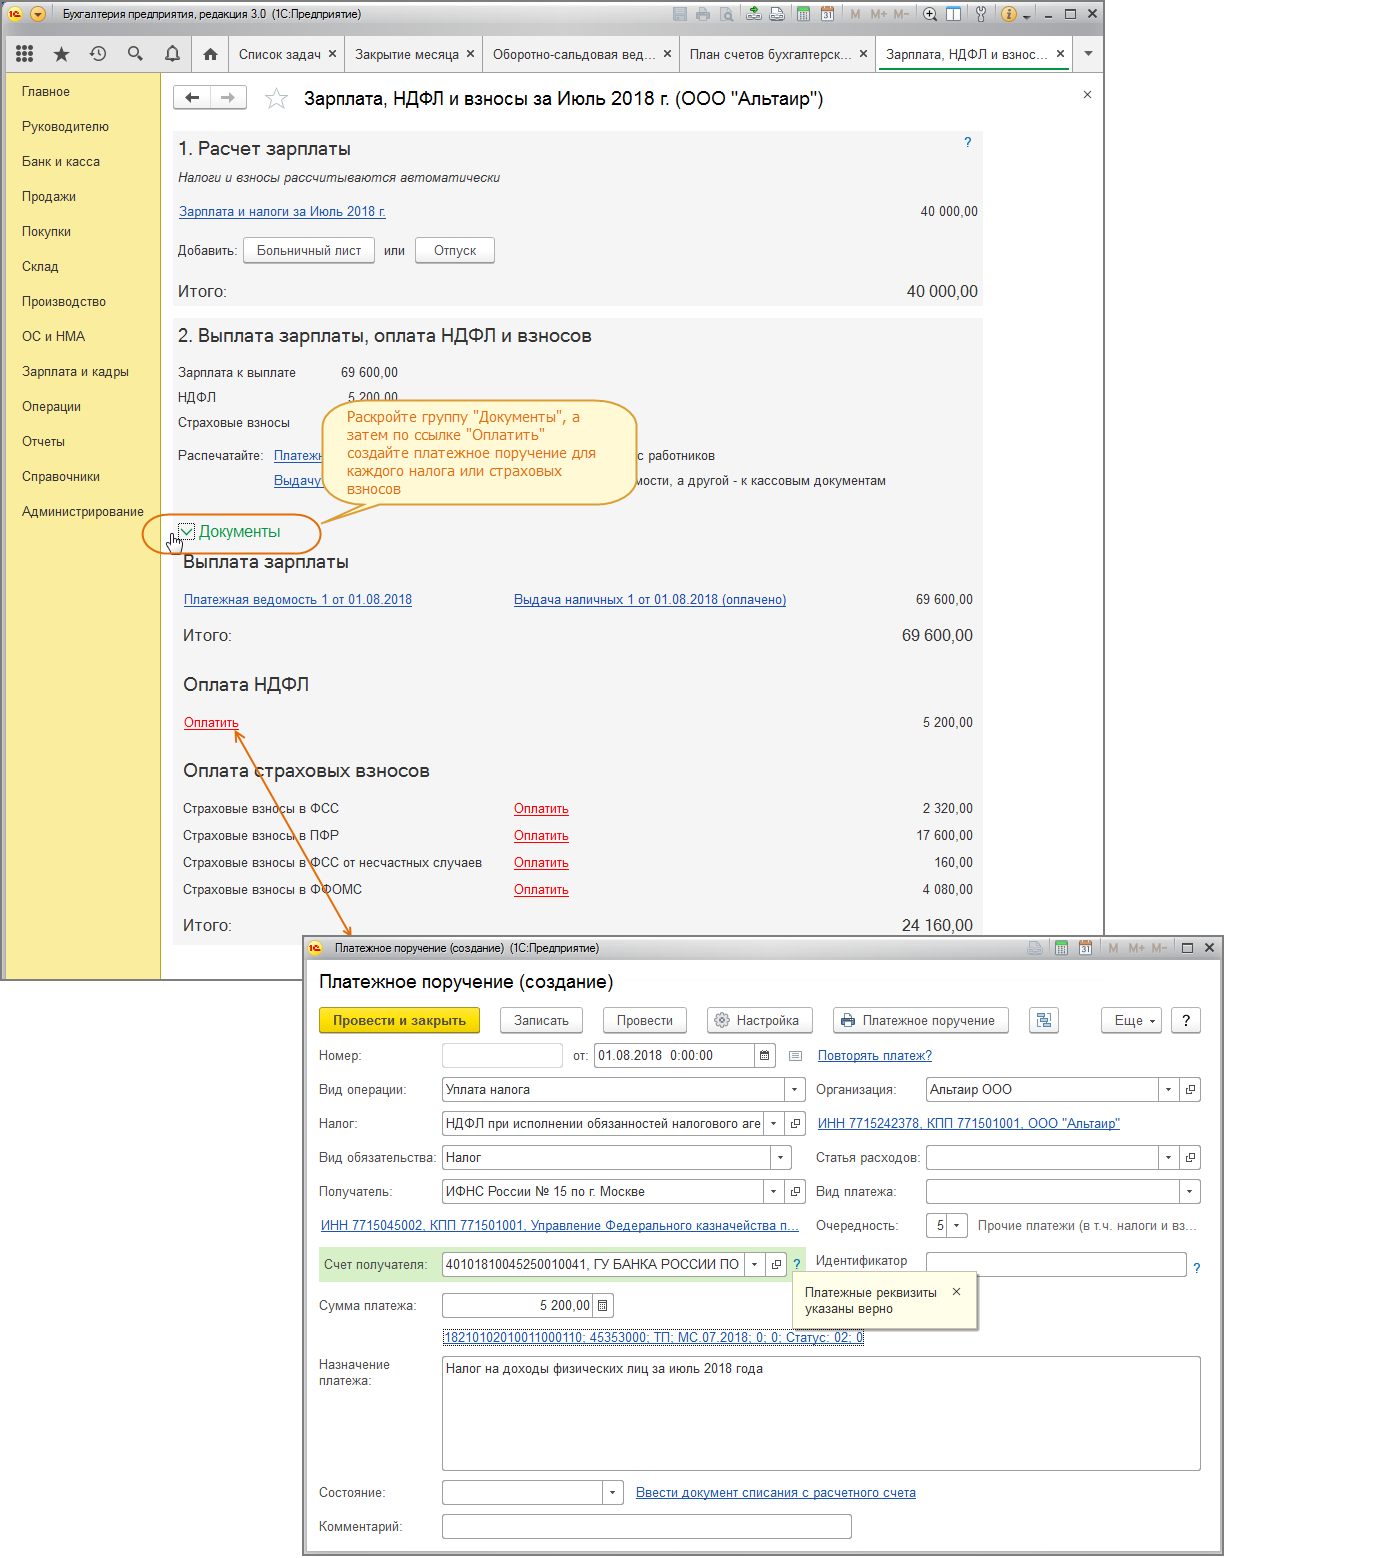Click the zoom scale magnifier icon
The height and width of the screenshot is (1558, 1395).
[x=930, y=14]
